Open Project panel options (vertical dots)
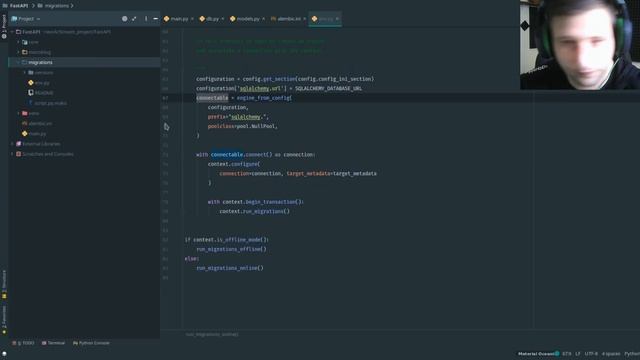This screenshot has width=640, height=360. tap(146, 19)
